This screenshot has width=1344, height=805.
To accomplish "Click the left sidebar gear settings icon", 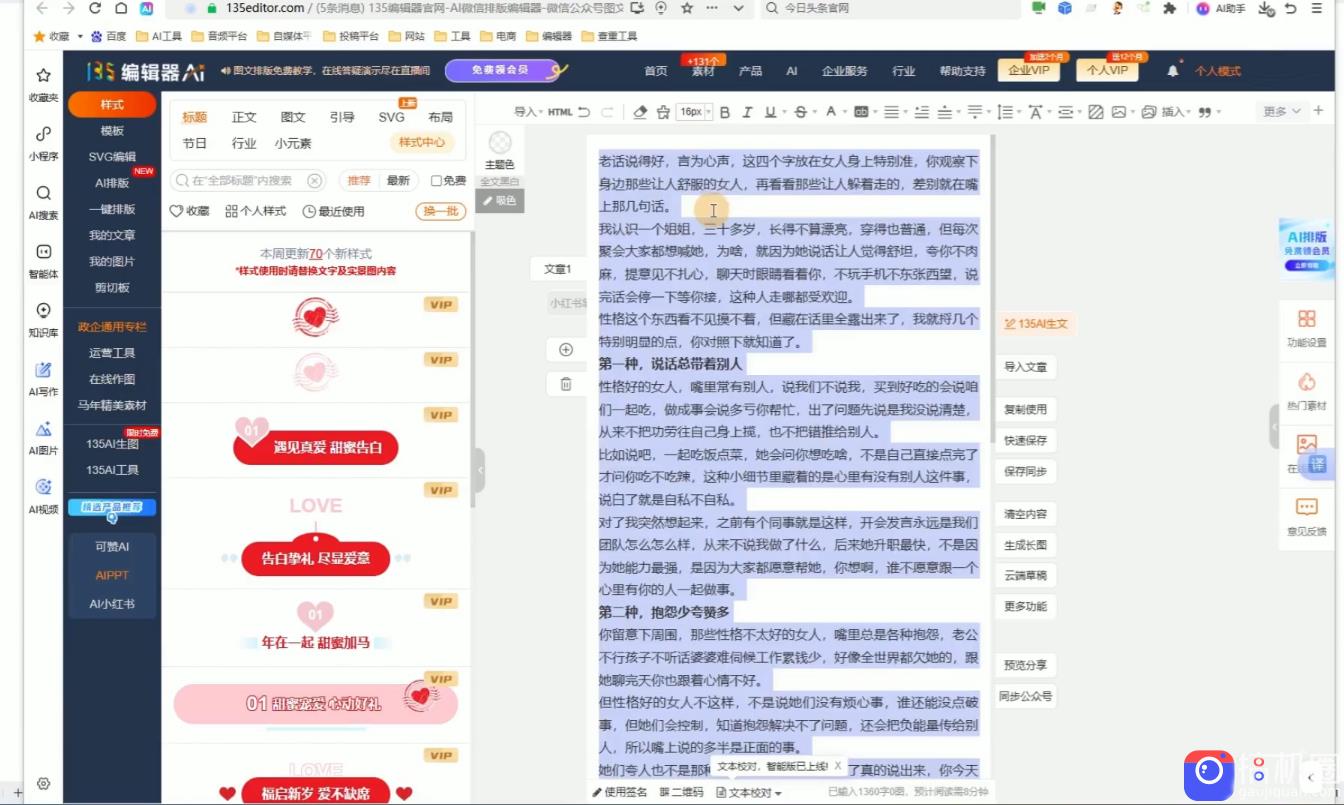I will [x=43, y=784].
